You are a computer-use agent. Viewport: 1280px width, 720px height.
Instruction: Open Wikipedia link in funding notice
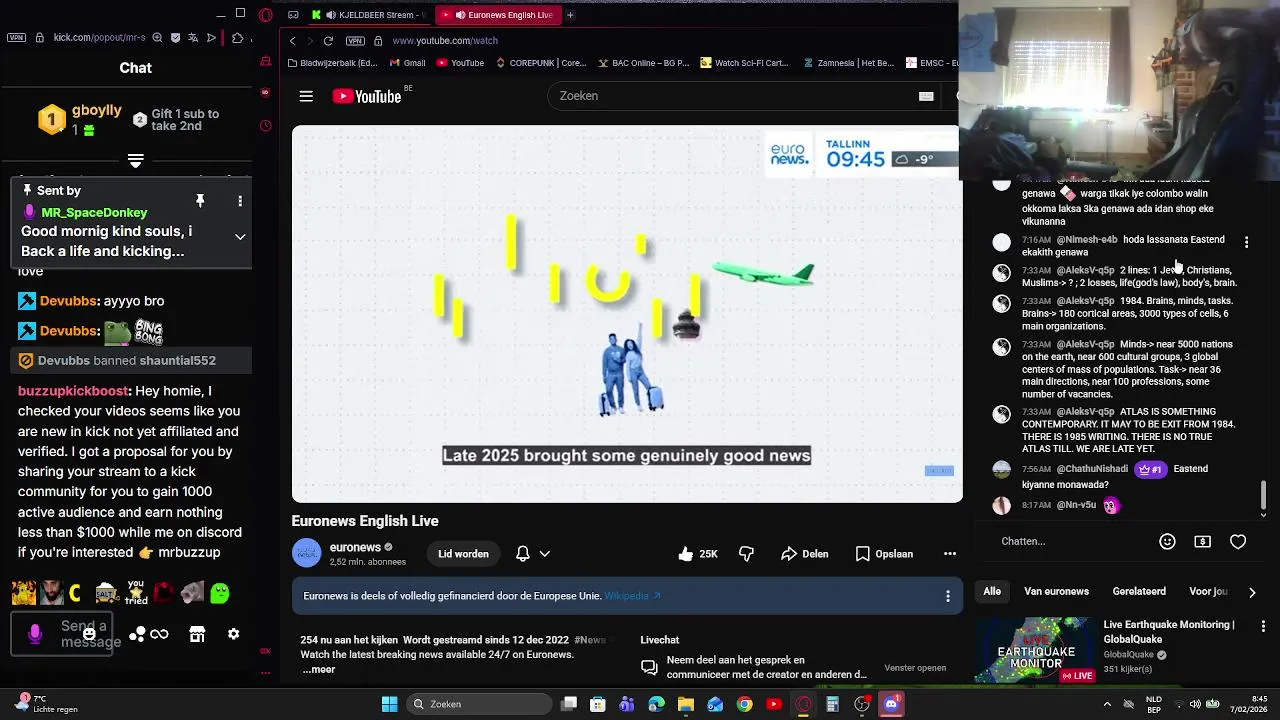[x=632, y=596]
